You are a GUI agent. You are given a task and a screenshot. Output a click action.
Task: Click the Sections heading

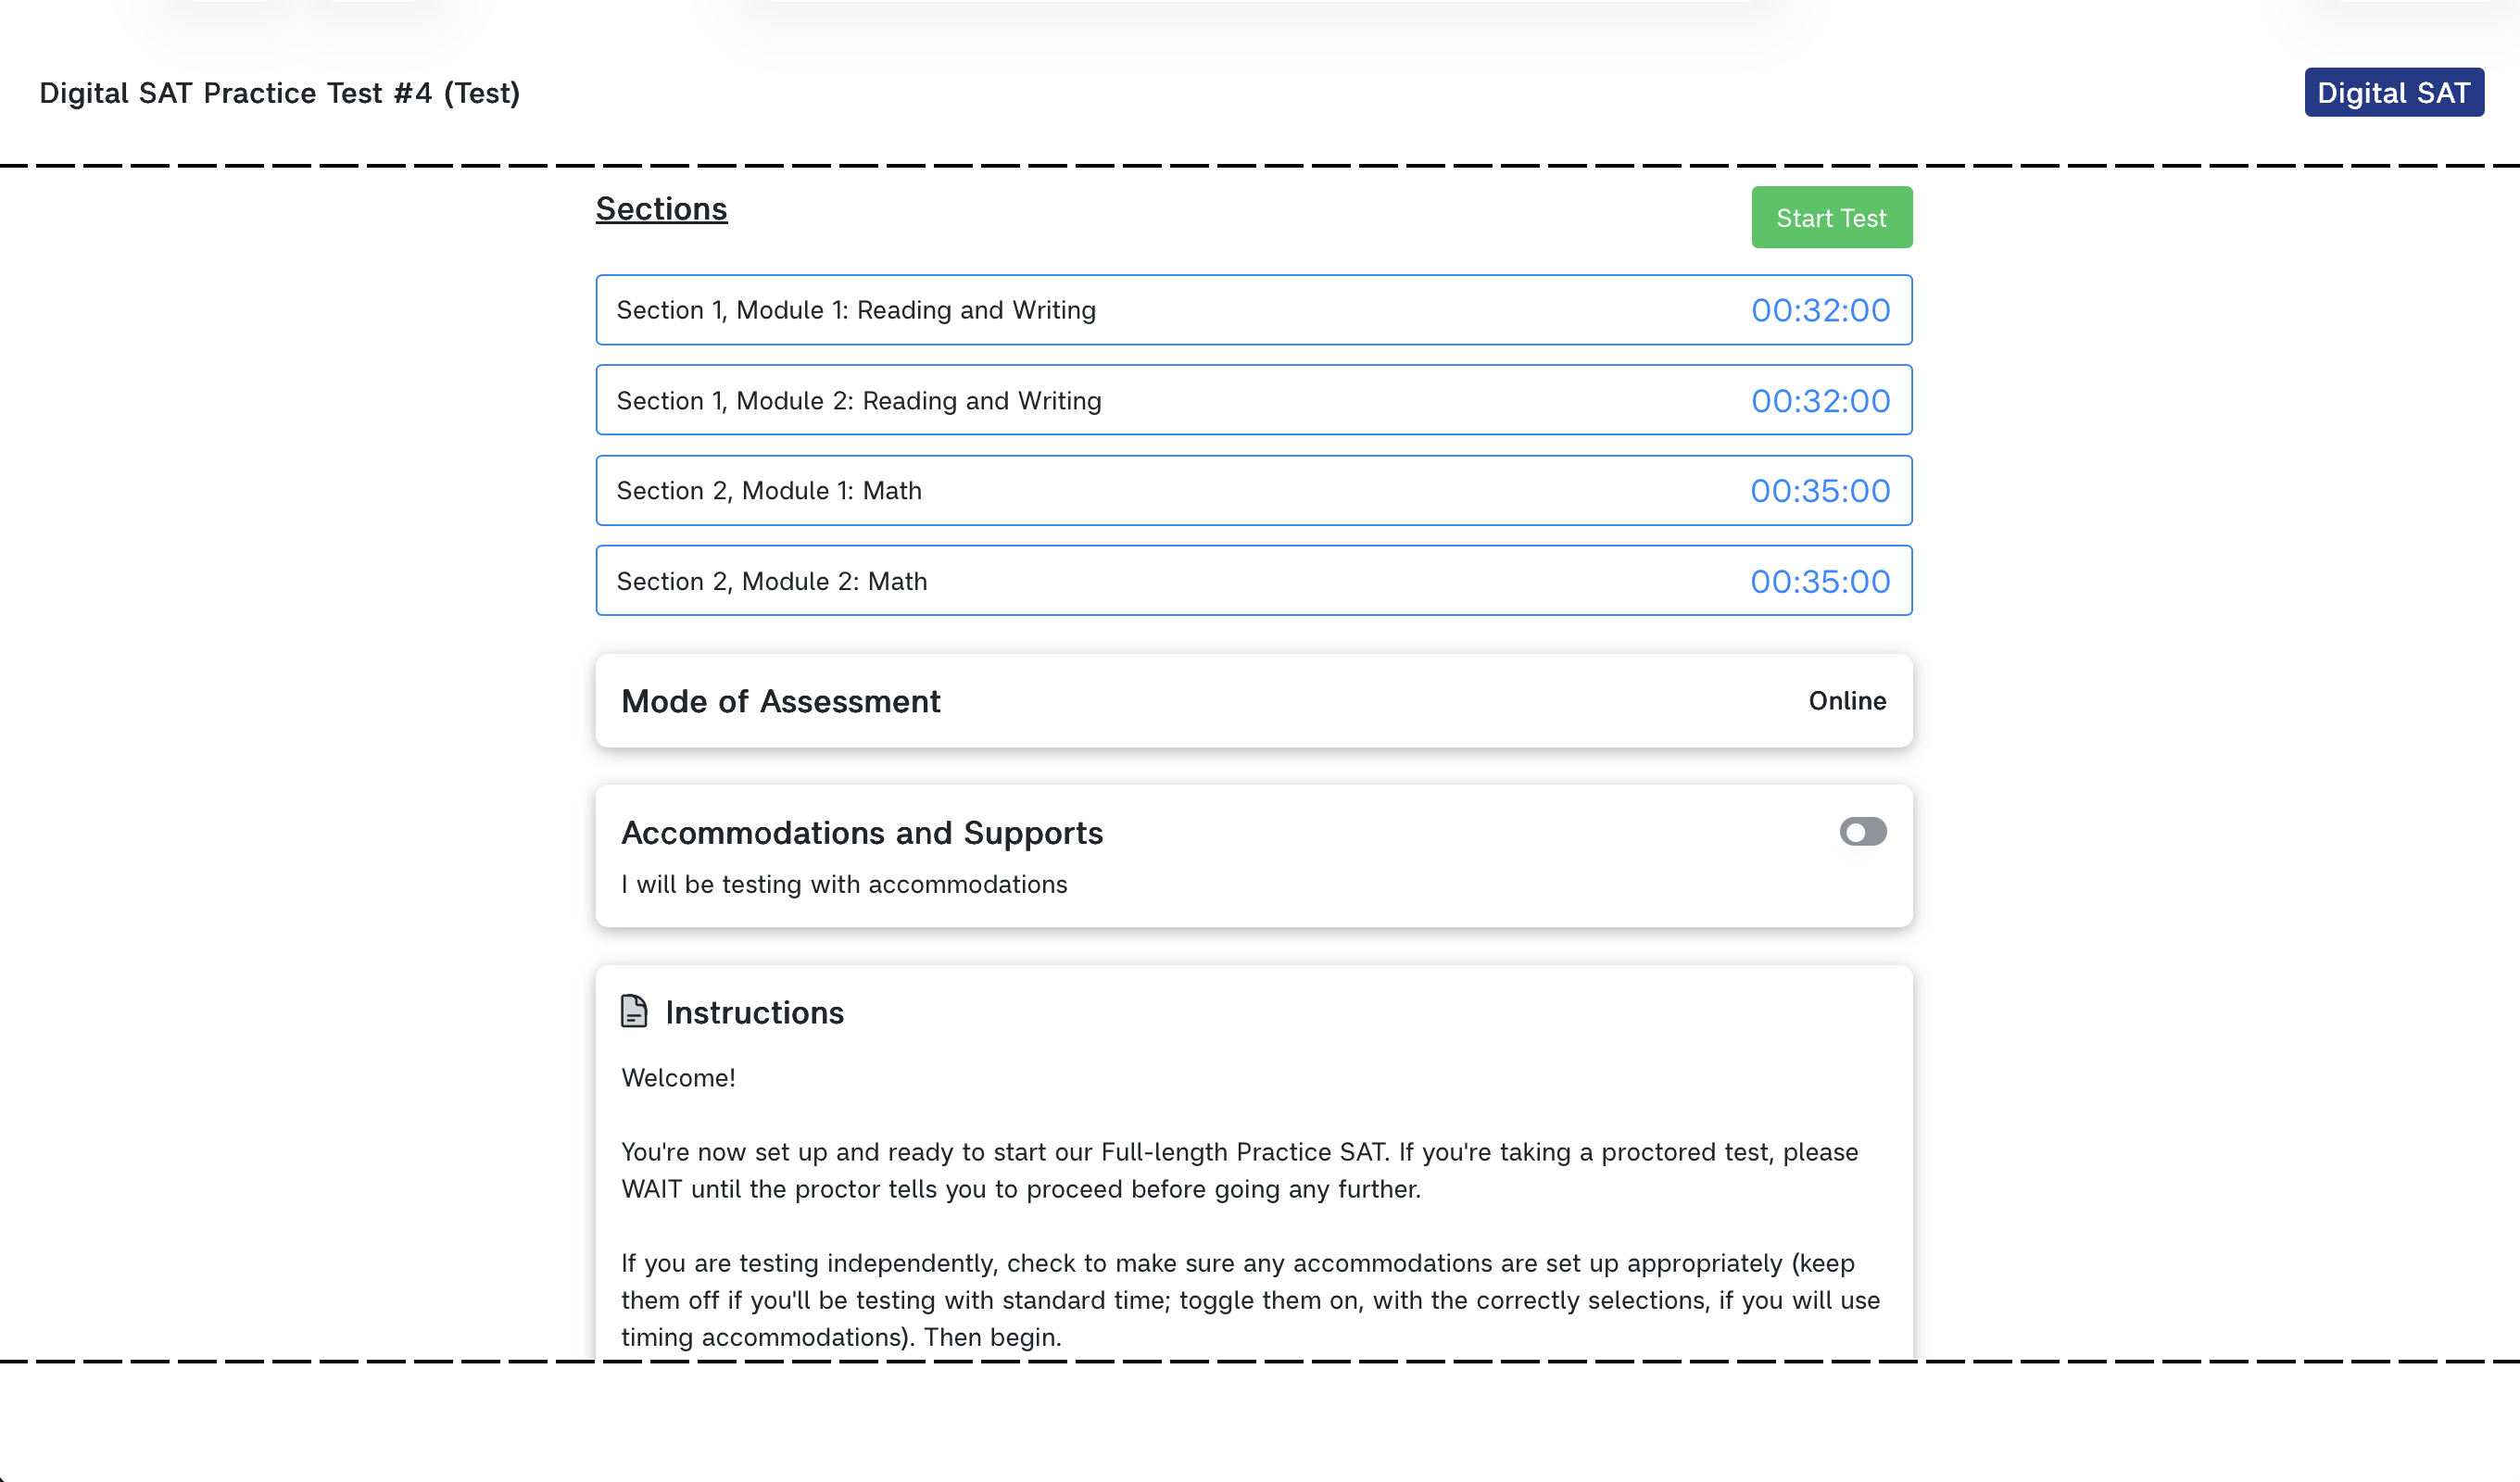(661, 208)
